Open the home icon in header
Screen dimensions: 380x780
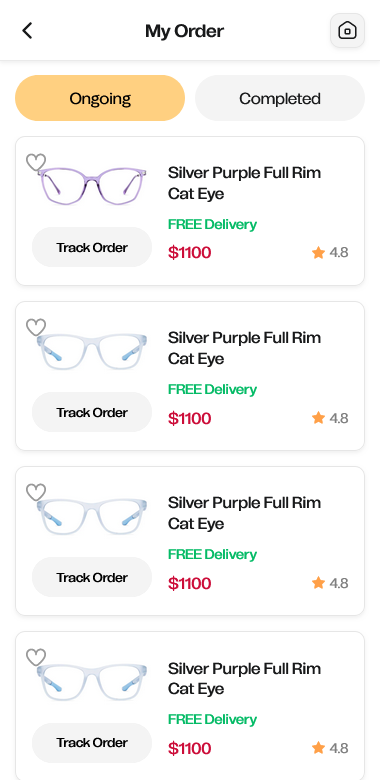pos(347,31)
